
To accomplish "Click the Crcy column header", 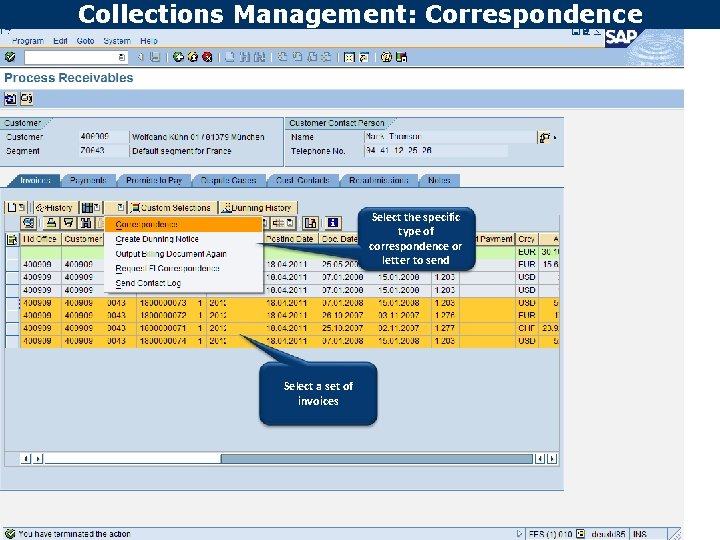I will (x=527, y=239).
